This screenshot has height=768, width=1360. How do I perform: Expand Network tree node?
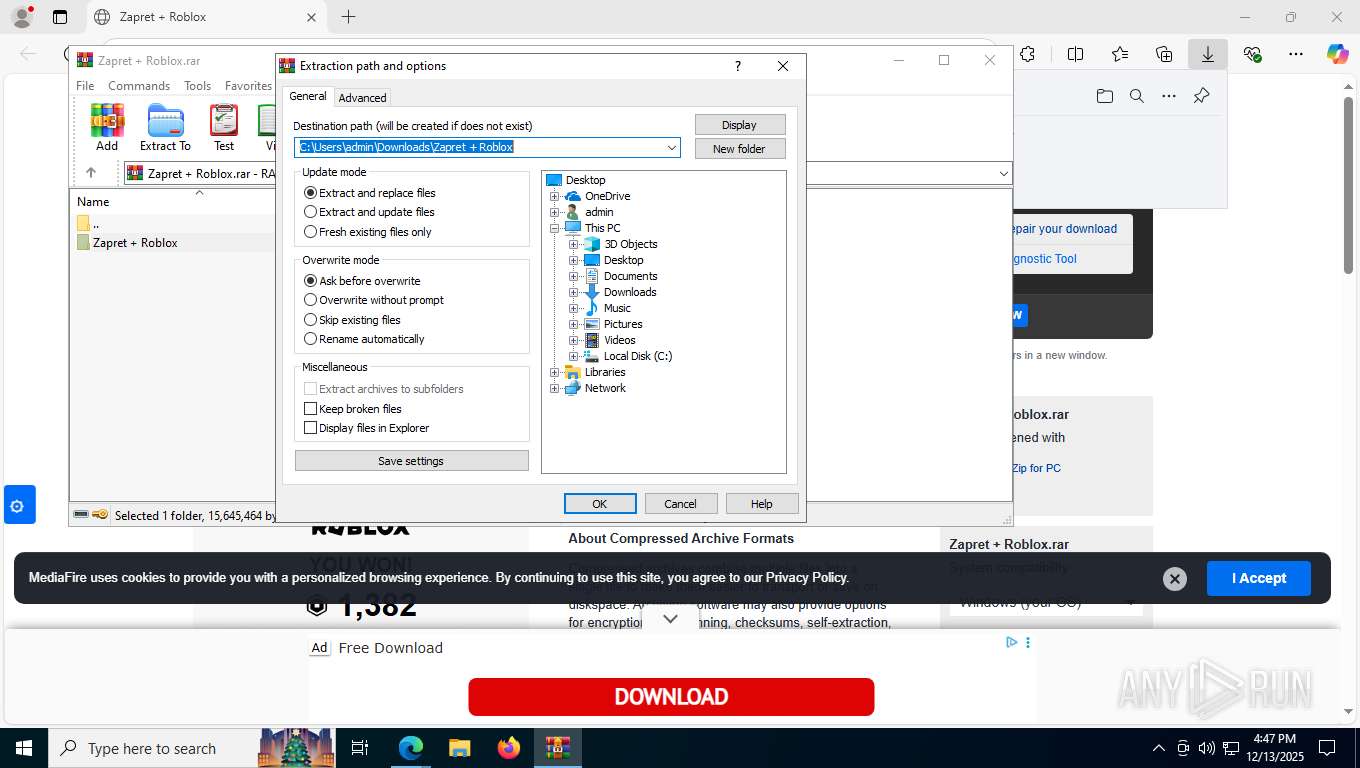tap(555, 388)
